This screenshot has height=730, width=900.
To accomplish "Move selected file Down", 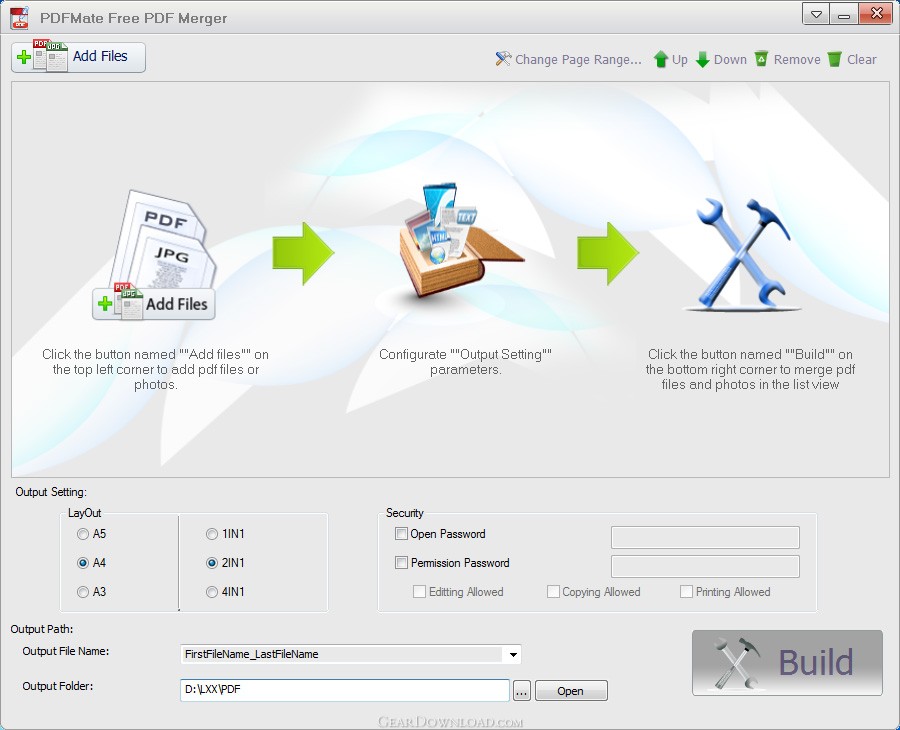I will (x=721, y=59).
